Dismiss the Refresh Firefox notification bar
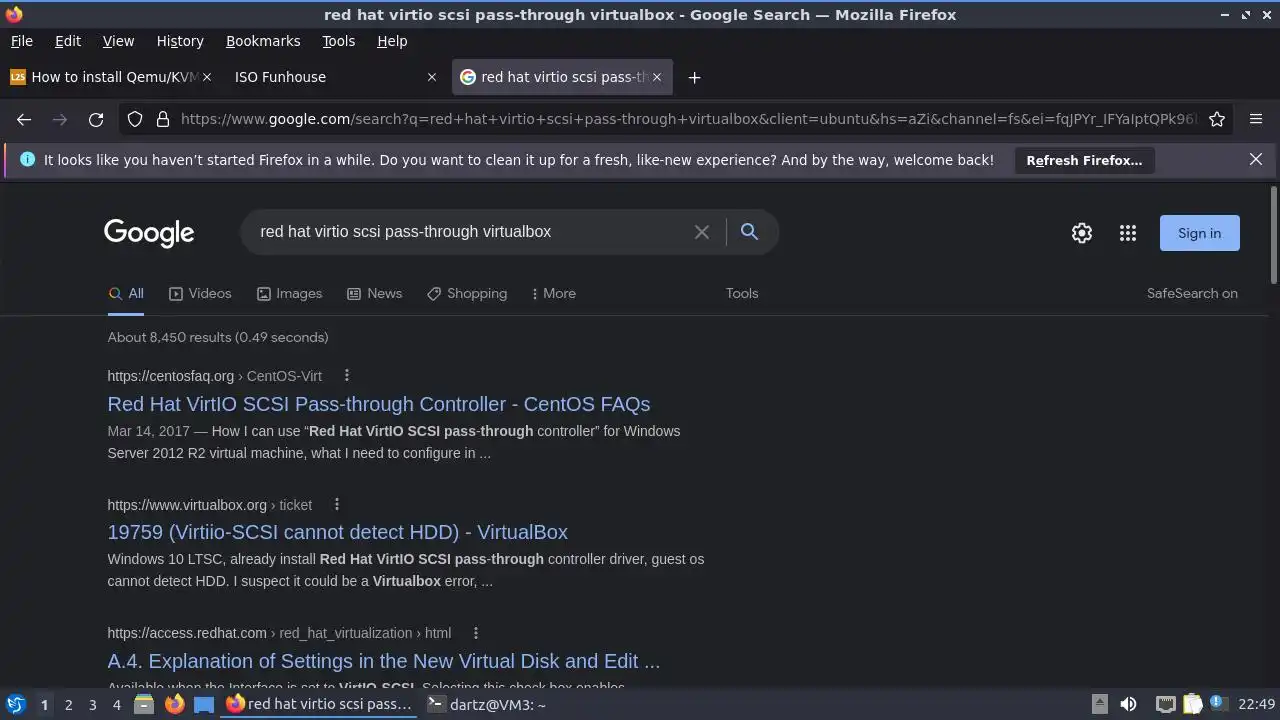This screenshot has height=720, width=1280. click(x=1256, y=159)
